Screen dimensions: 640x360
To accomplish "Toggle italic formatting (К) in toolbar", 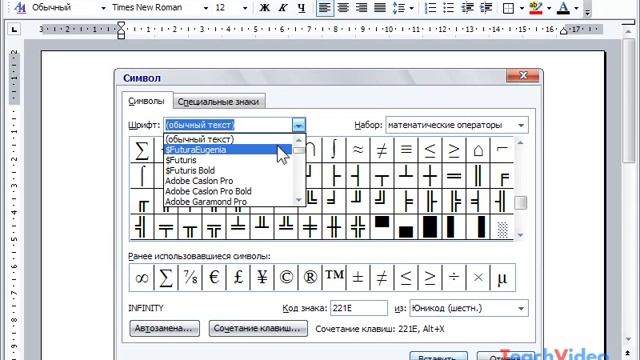I will click(x=282, y=8).
